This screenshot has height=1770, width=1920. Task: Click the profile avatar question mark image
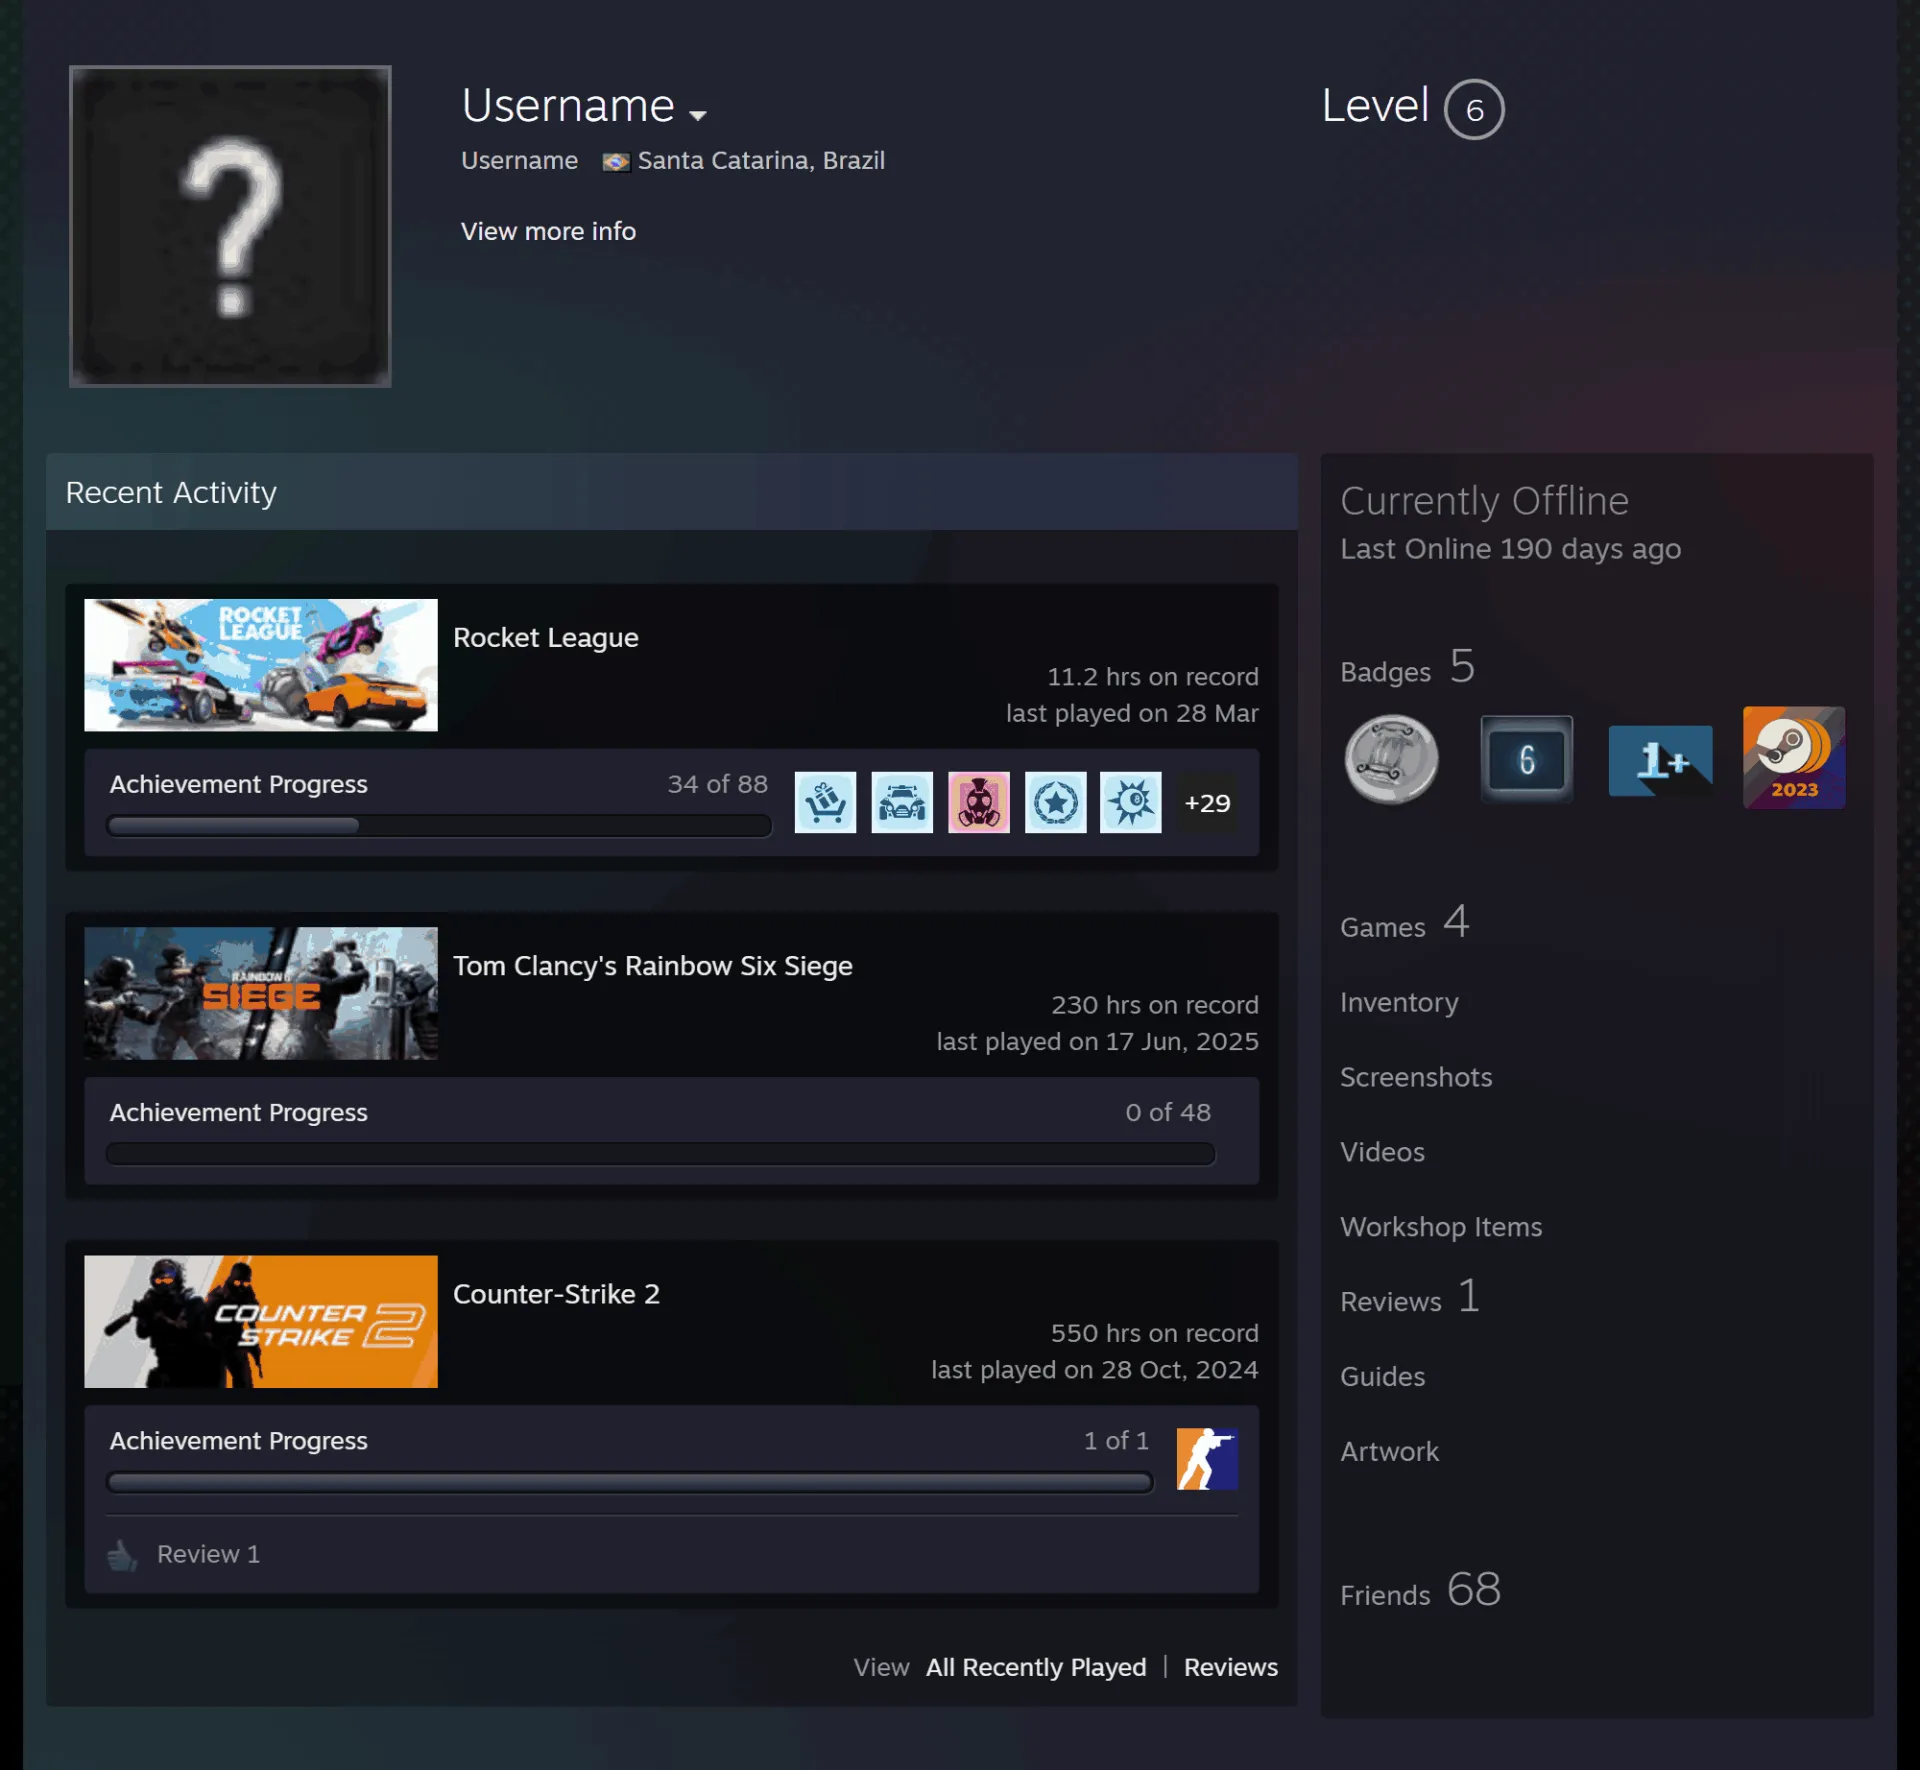tap(230, 226)
